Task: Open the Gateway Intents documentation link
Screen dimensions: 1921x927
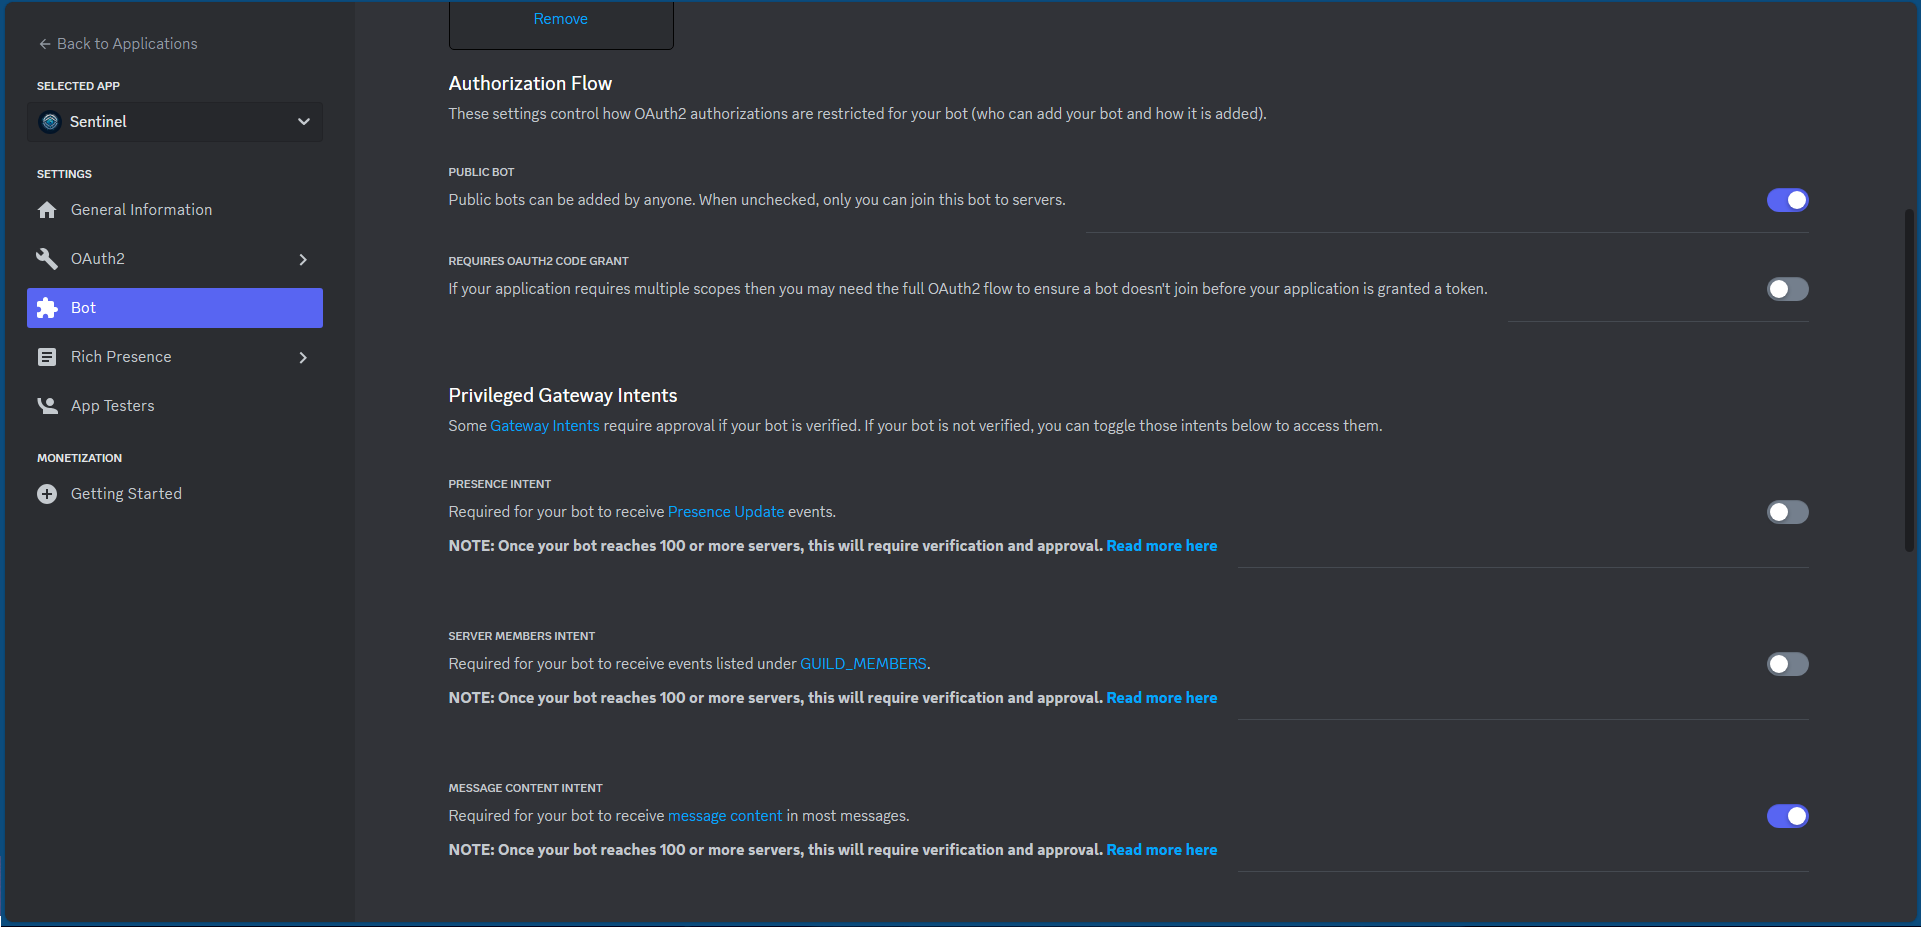Action: 545,426
